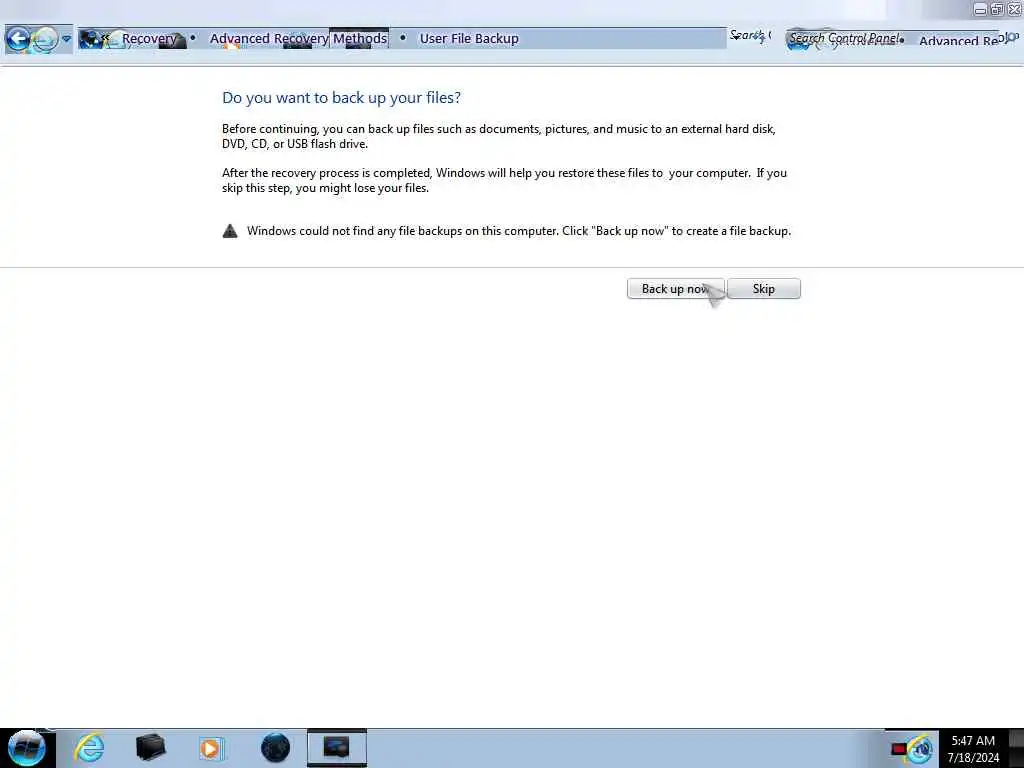Click 'Do you want to back up your files?' heading
The width and height of the screenshot is (1024, 768).
[x=342, y=98]
